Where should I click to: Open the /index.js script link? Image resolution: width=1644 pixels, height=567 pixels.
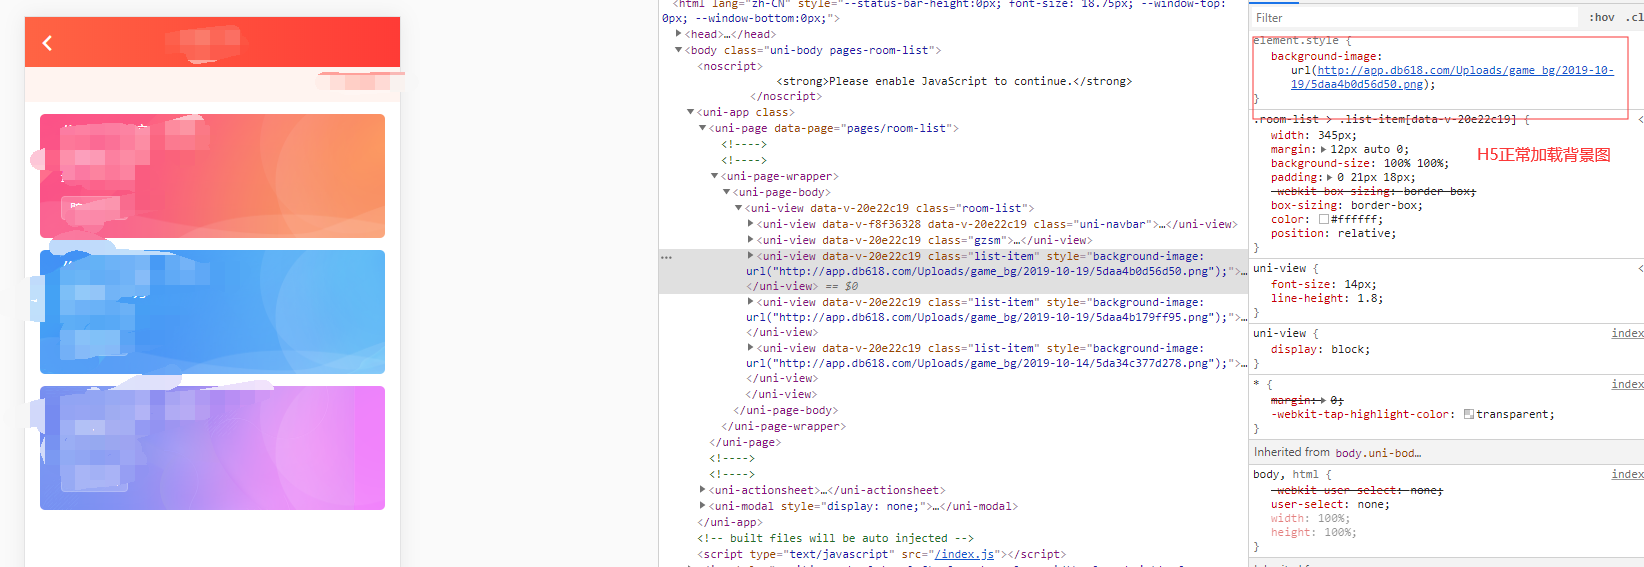tap(963, 554)
